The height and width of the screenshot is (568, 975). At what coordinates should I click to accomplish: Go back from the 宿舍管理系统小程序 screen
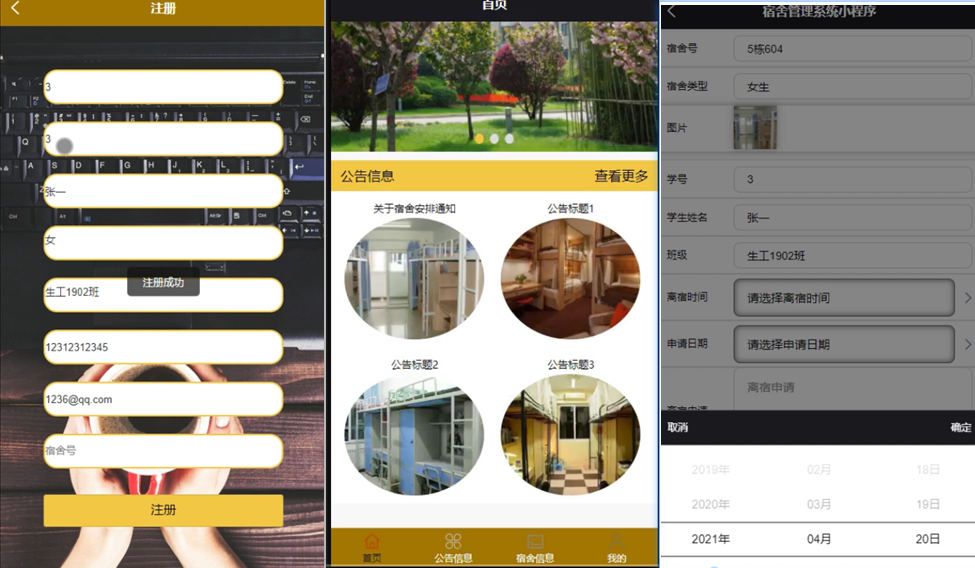tap(672, 11)
